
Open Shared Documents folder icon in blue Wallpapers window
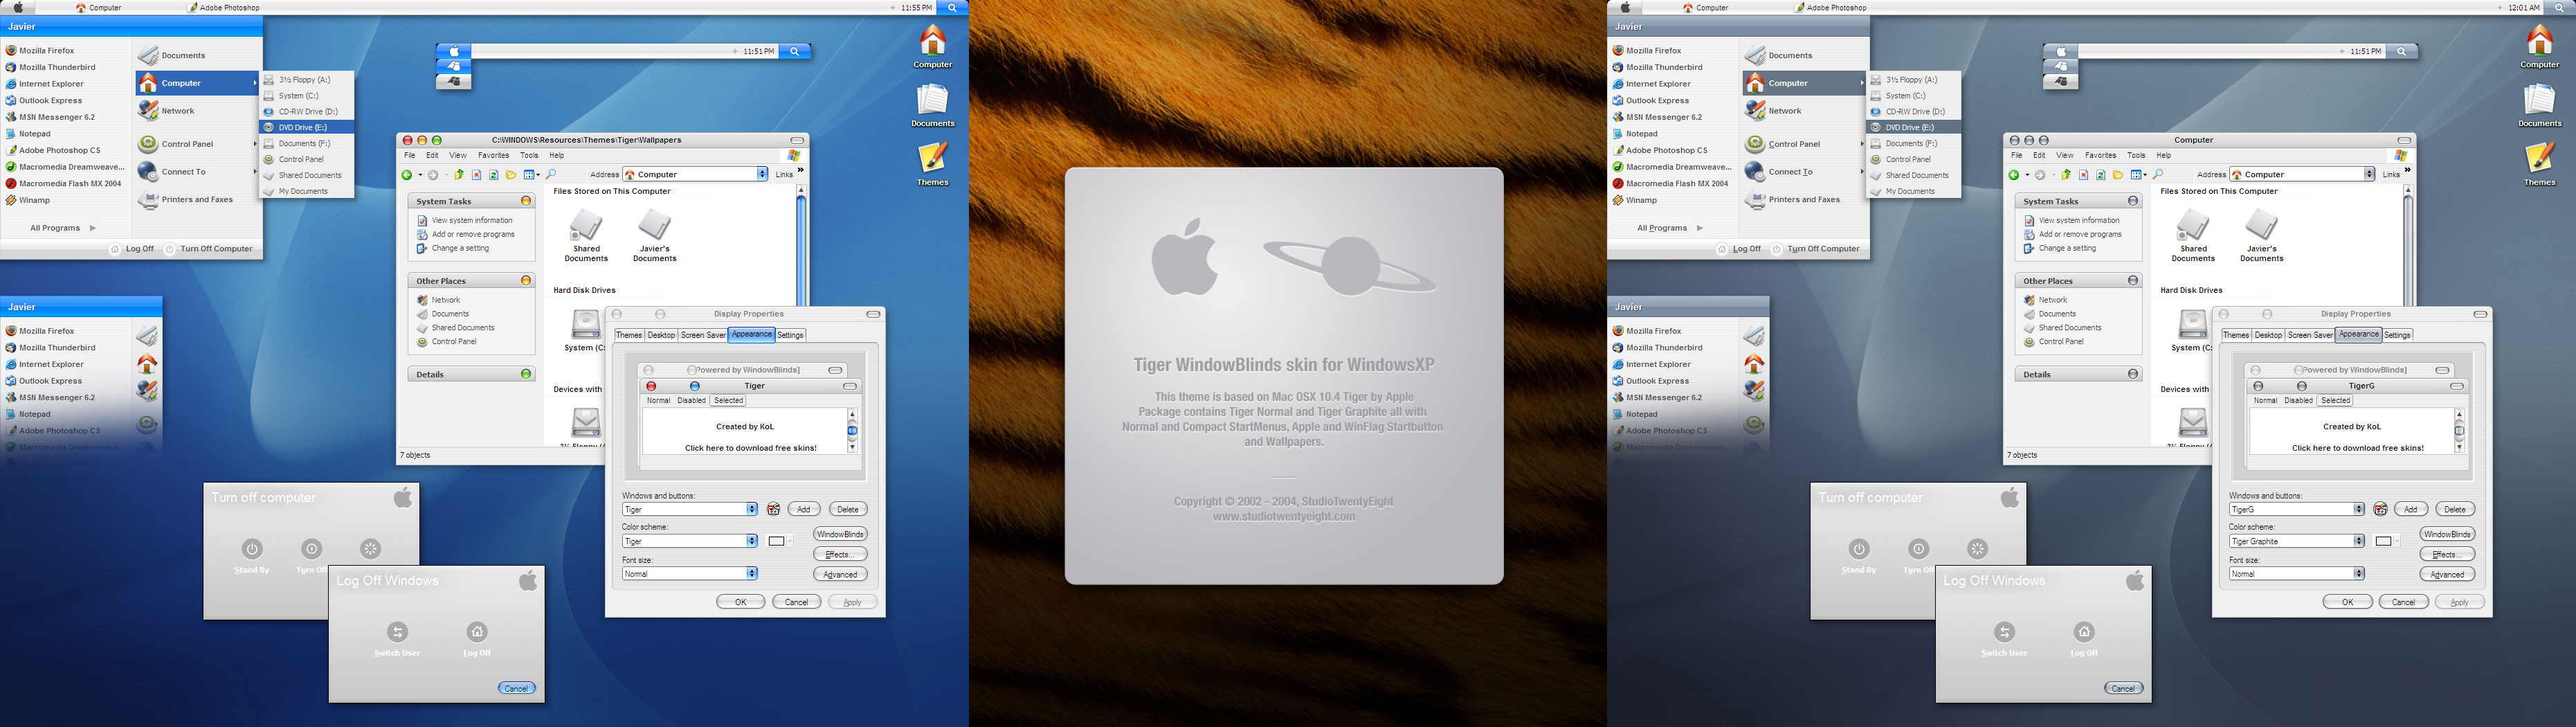pyautogui.click(x=586, y=225)
